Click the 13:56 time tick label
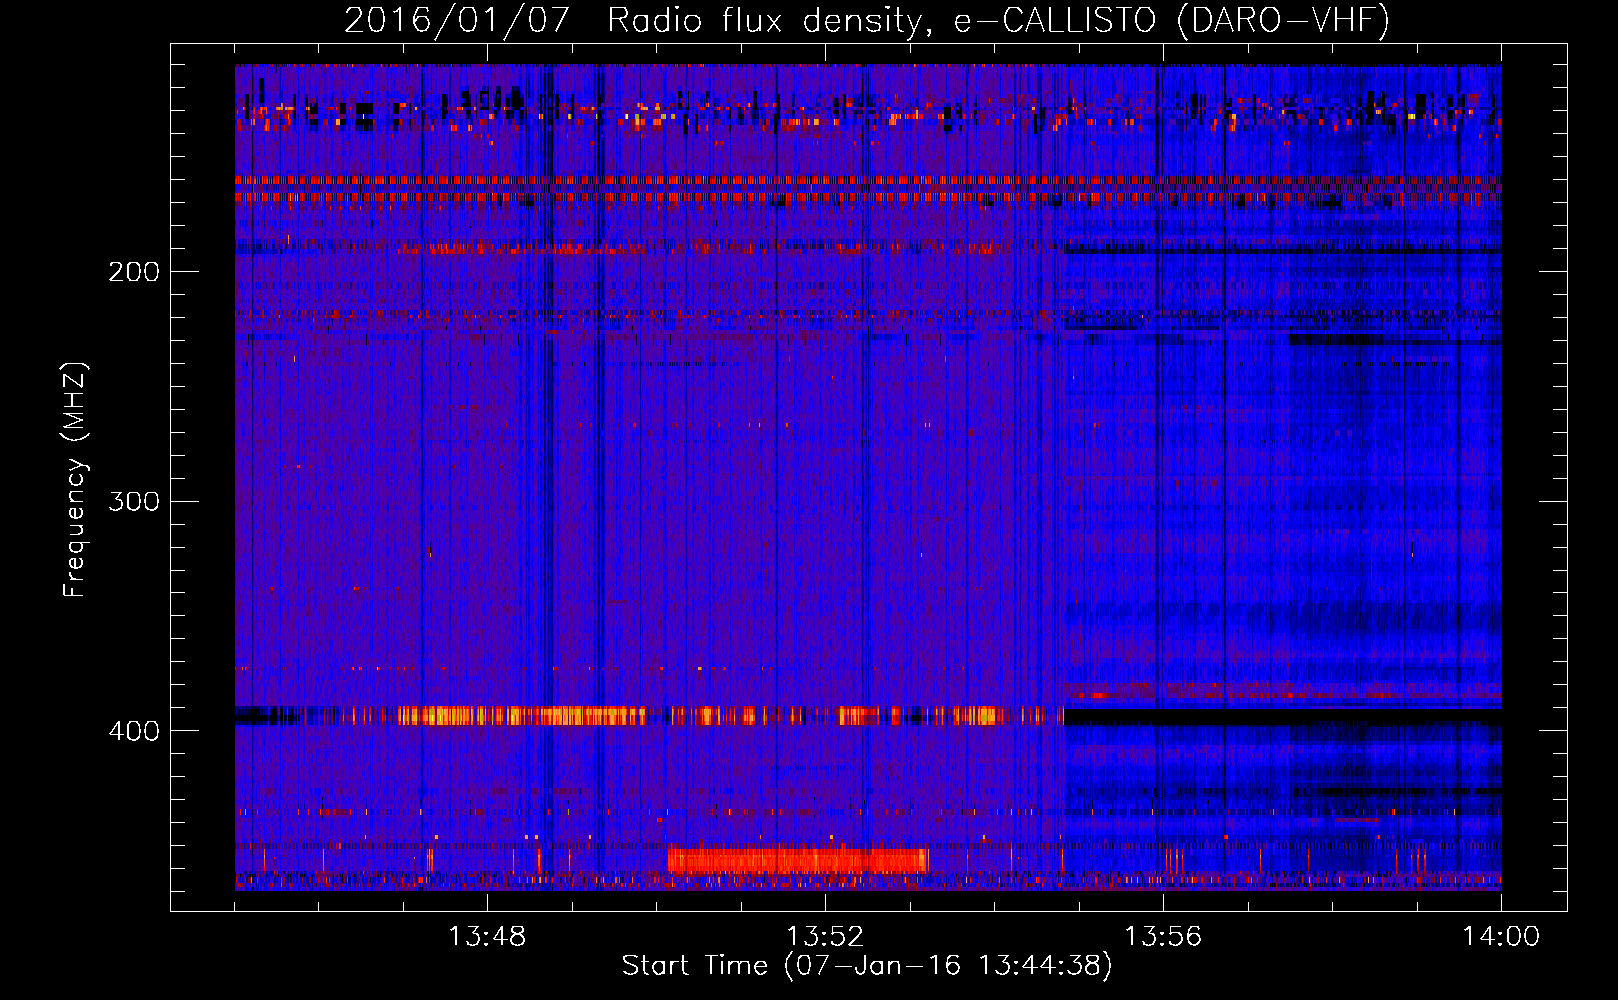1618x1000 pixels. coord(1163,937)
